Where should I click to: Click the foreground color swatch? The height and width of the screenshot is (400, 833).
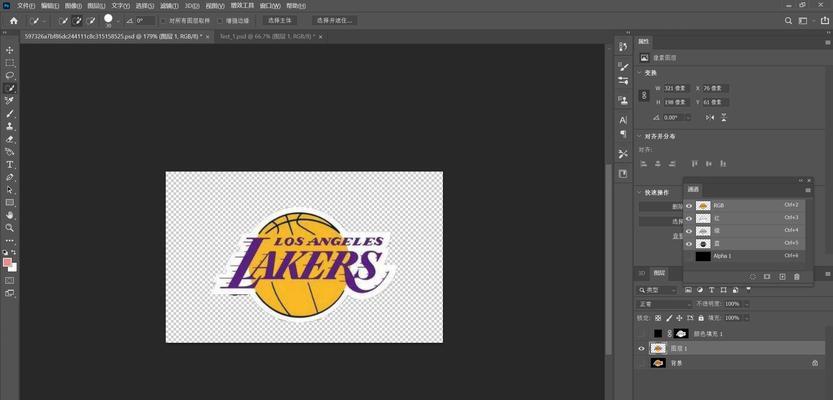[x=7, y=262]
